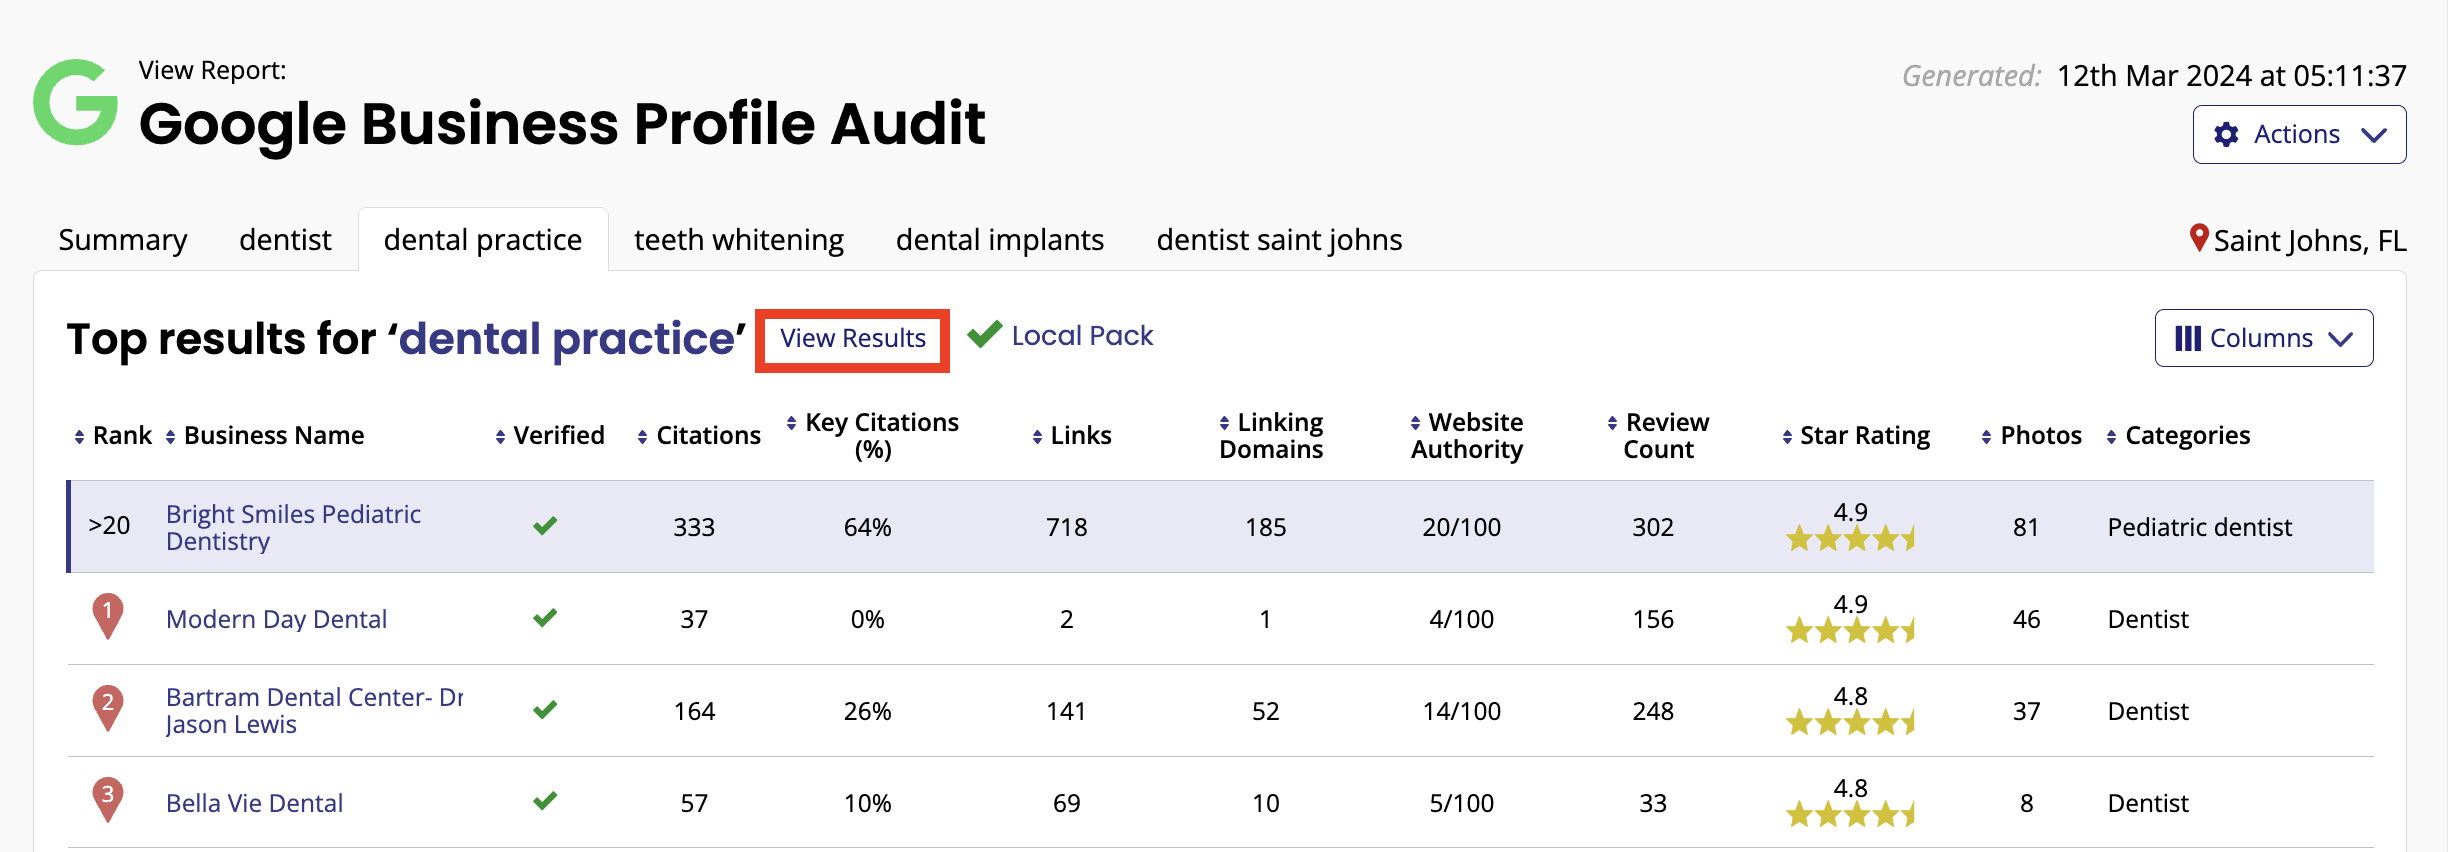Sort table by the Links column
The image size is (2448, 852).
[1072, 436]
